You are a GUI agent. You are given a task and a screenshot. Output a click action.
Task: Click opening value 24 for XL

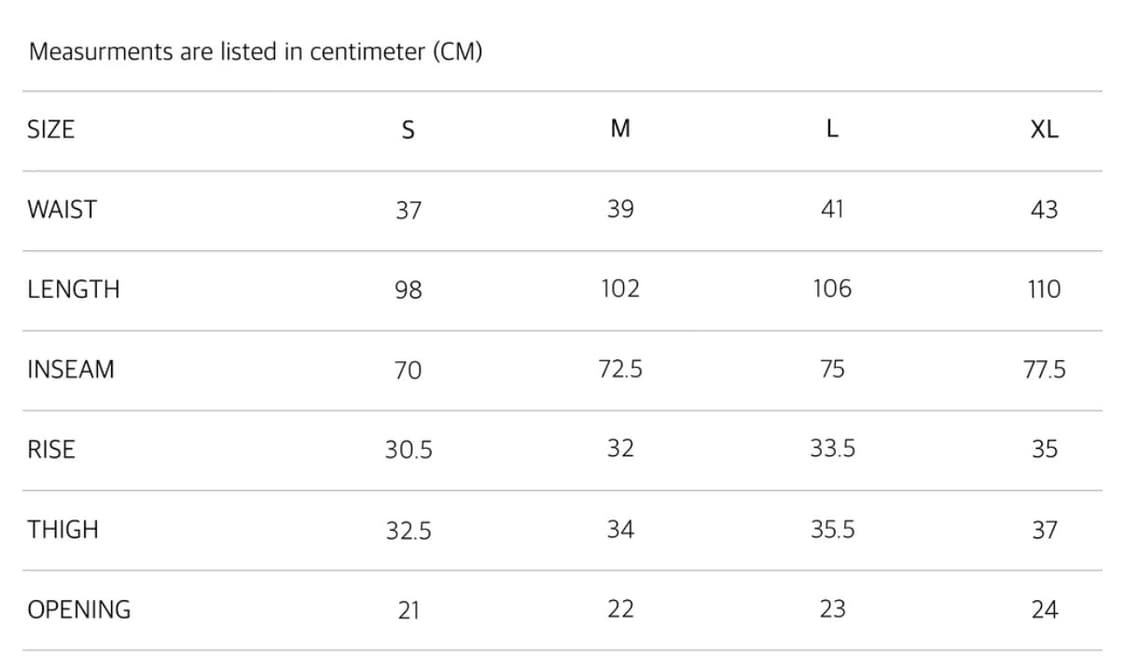pyautogui.click(x=1044, y=610)
